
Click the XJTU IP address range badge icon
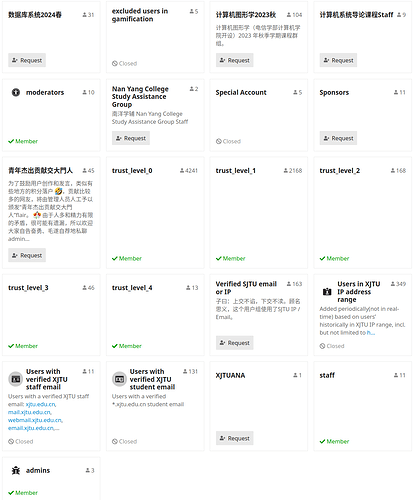click(x=327, y=292)
